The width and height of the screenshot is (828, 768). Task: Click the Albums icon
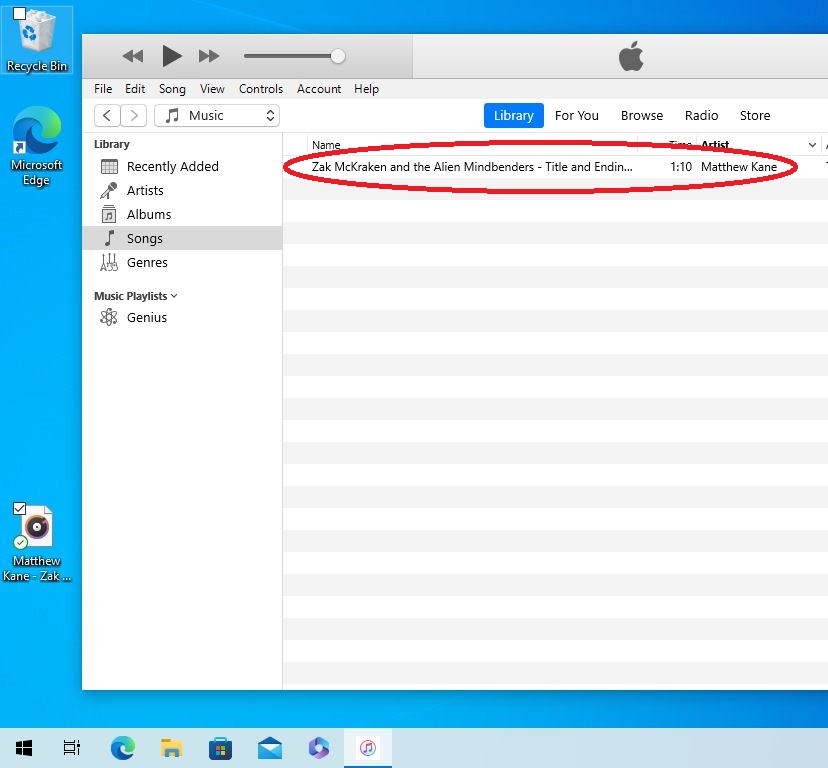pyautogui.click(x=109, y=214)
